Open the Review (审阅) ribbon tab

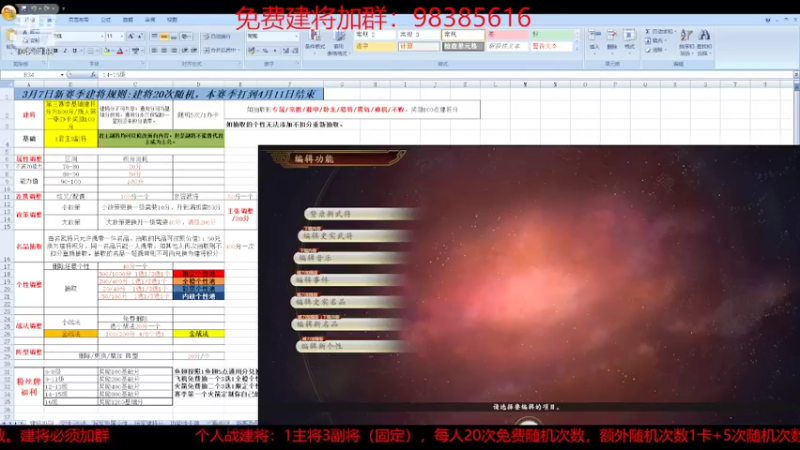pos(150,20)
